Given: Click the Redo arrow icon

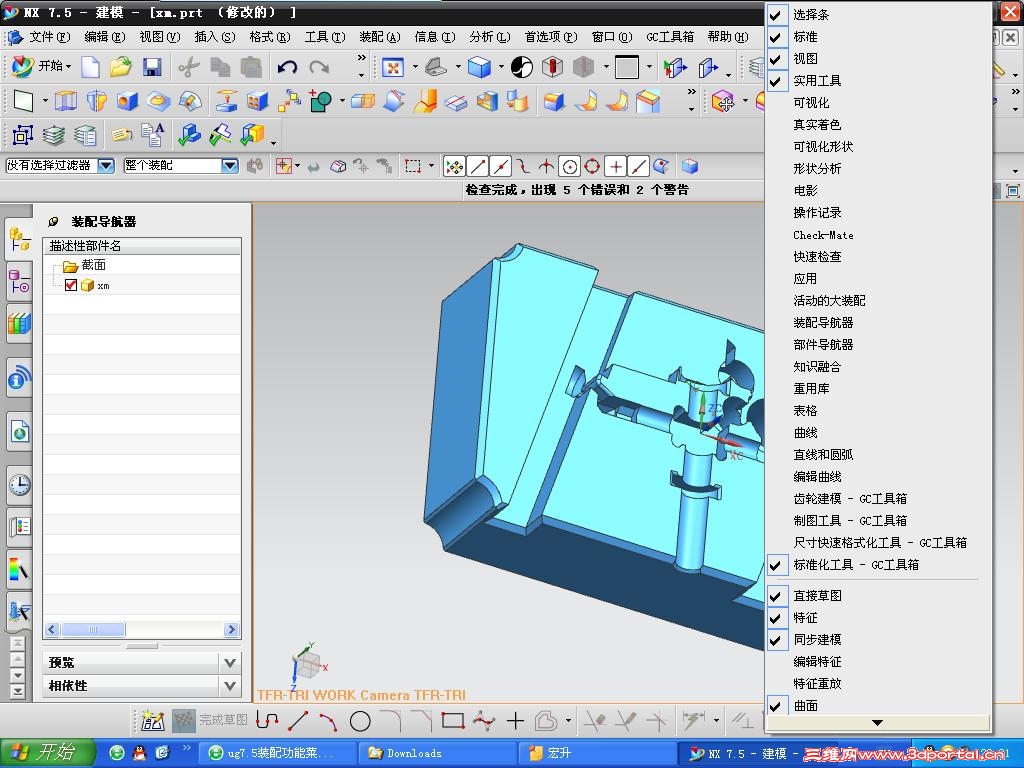Looking at the screenshot, I should (319, 67).
